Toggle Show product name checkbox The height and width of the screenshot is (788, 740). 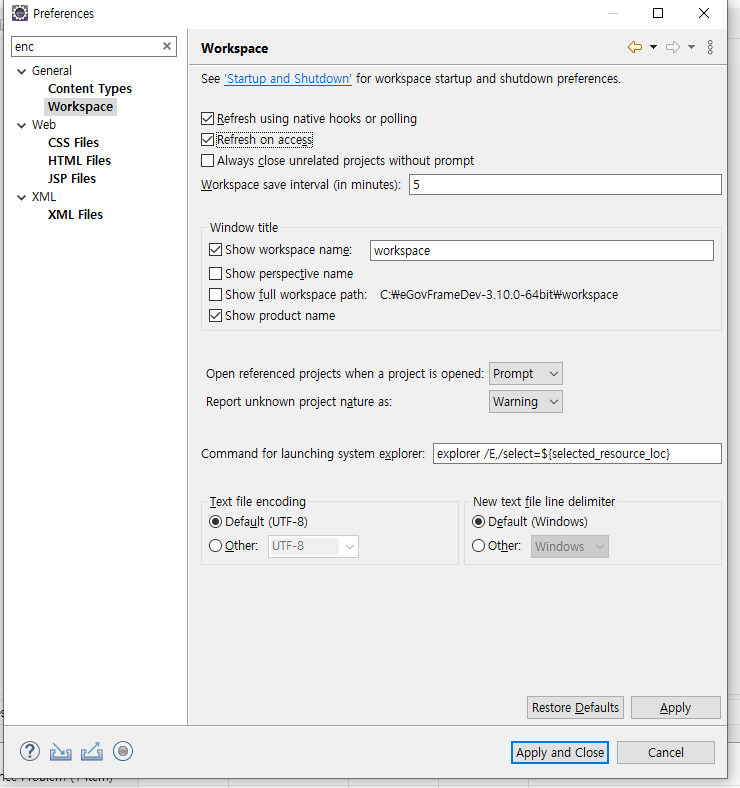[x=215, y=316]
